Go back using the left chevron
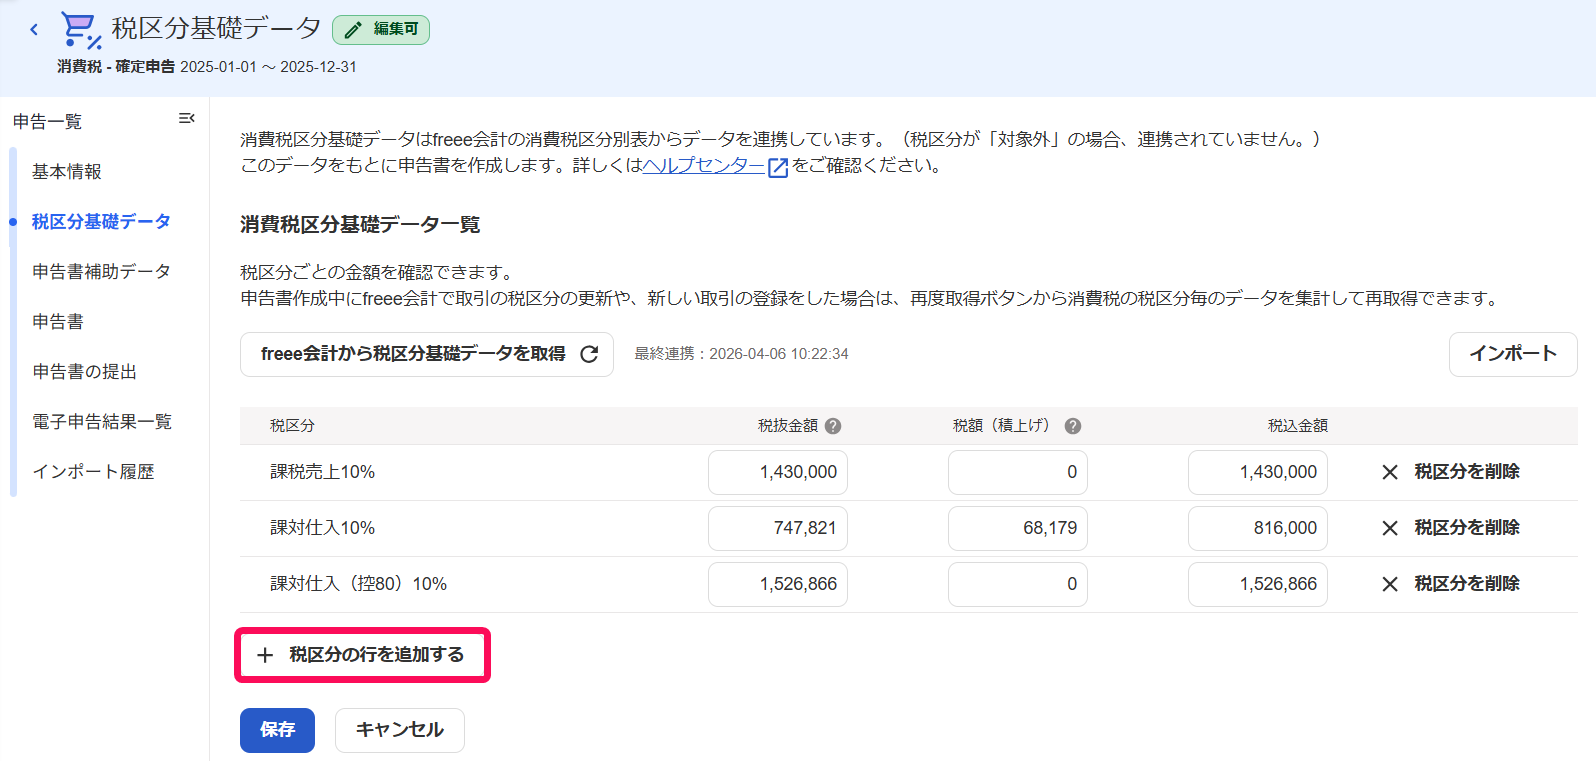Image resolution: width=1596 pixels, height=761 pixels. pyautogui.click(x=34, y=29)
